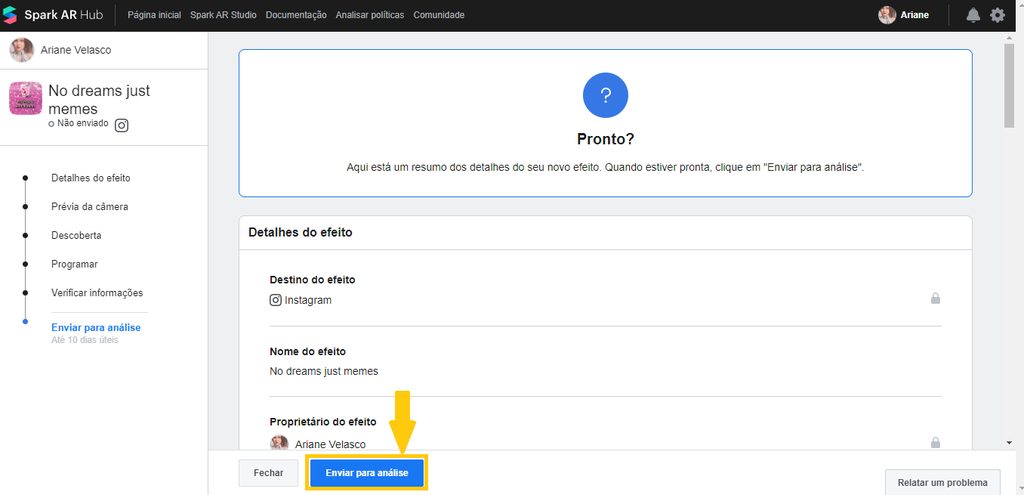Click the owner avatar next to Ariane Velasco in details

click(x=280, y=443)
